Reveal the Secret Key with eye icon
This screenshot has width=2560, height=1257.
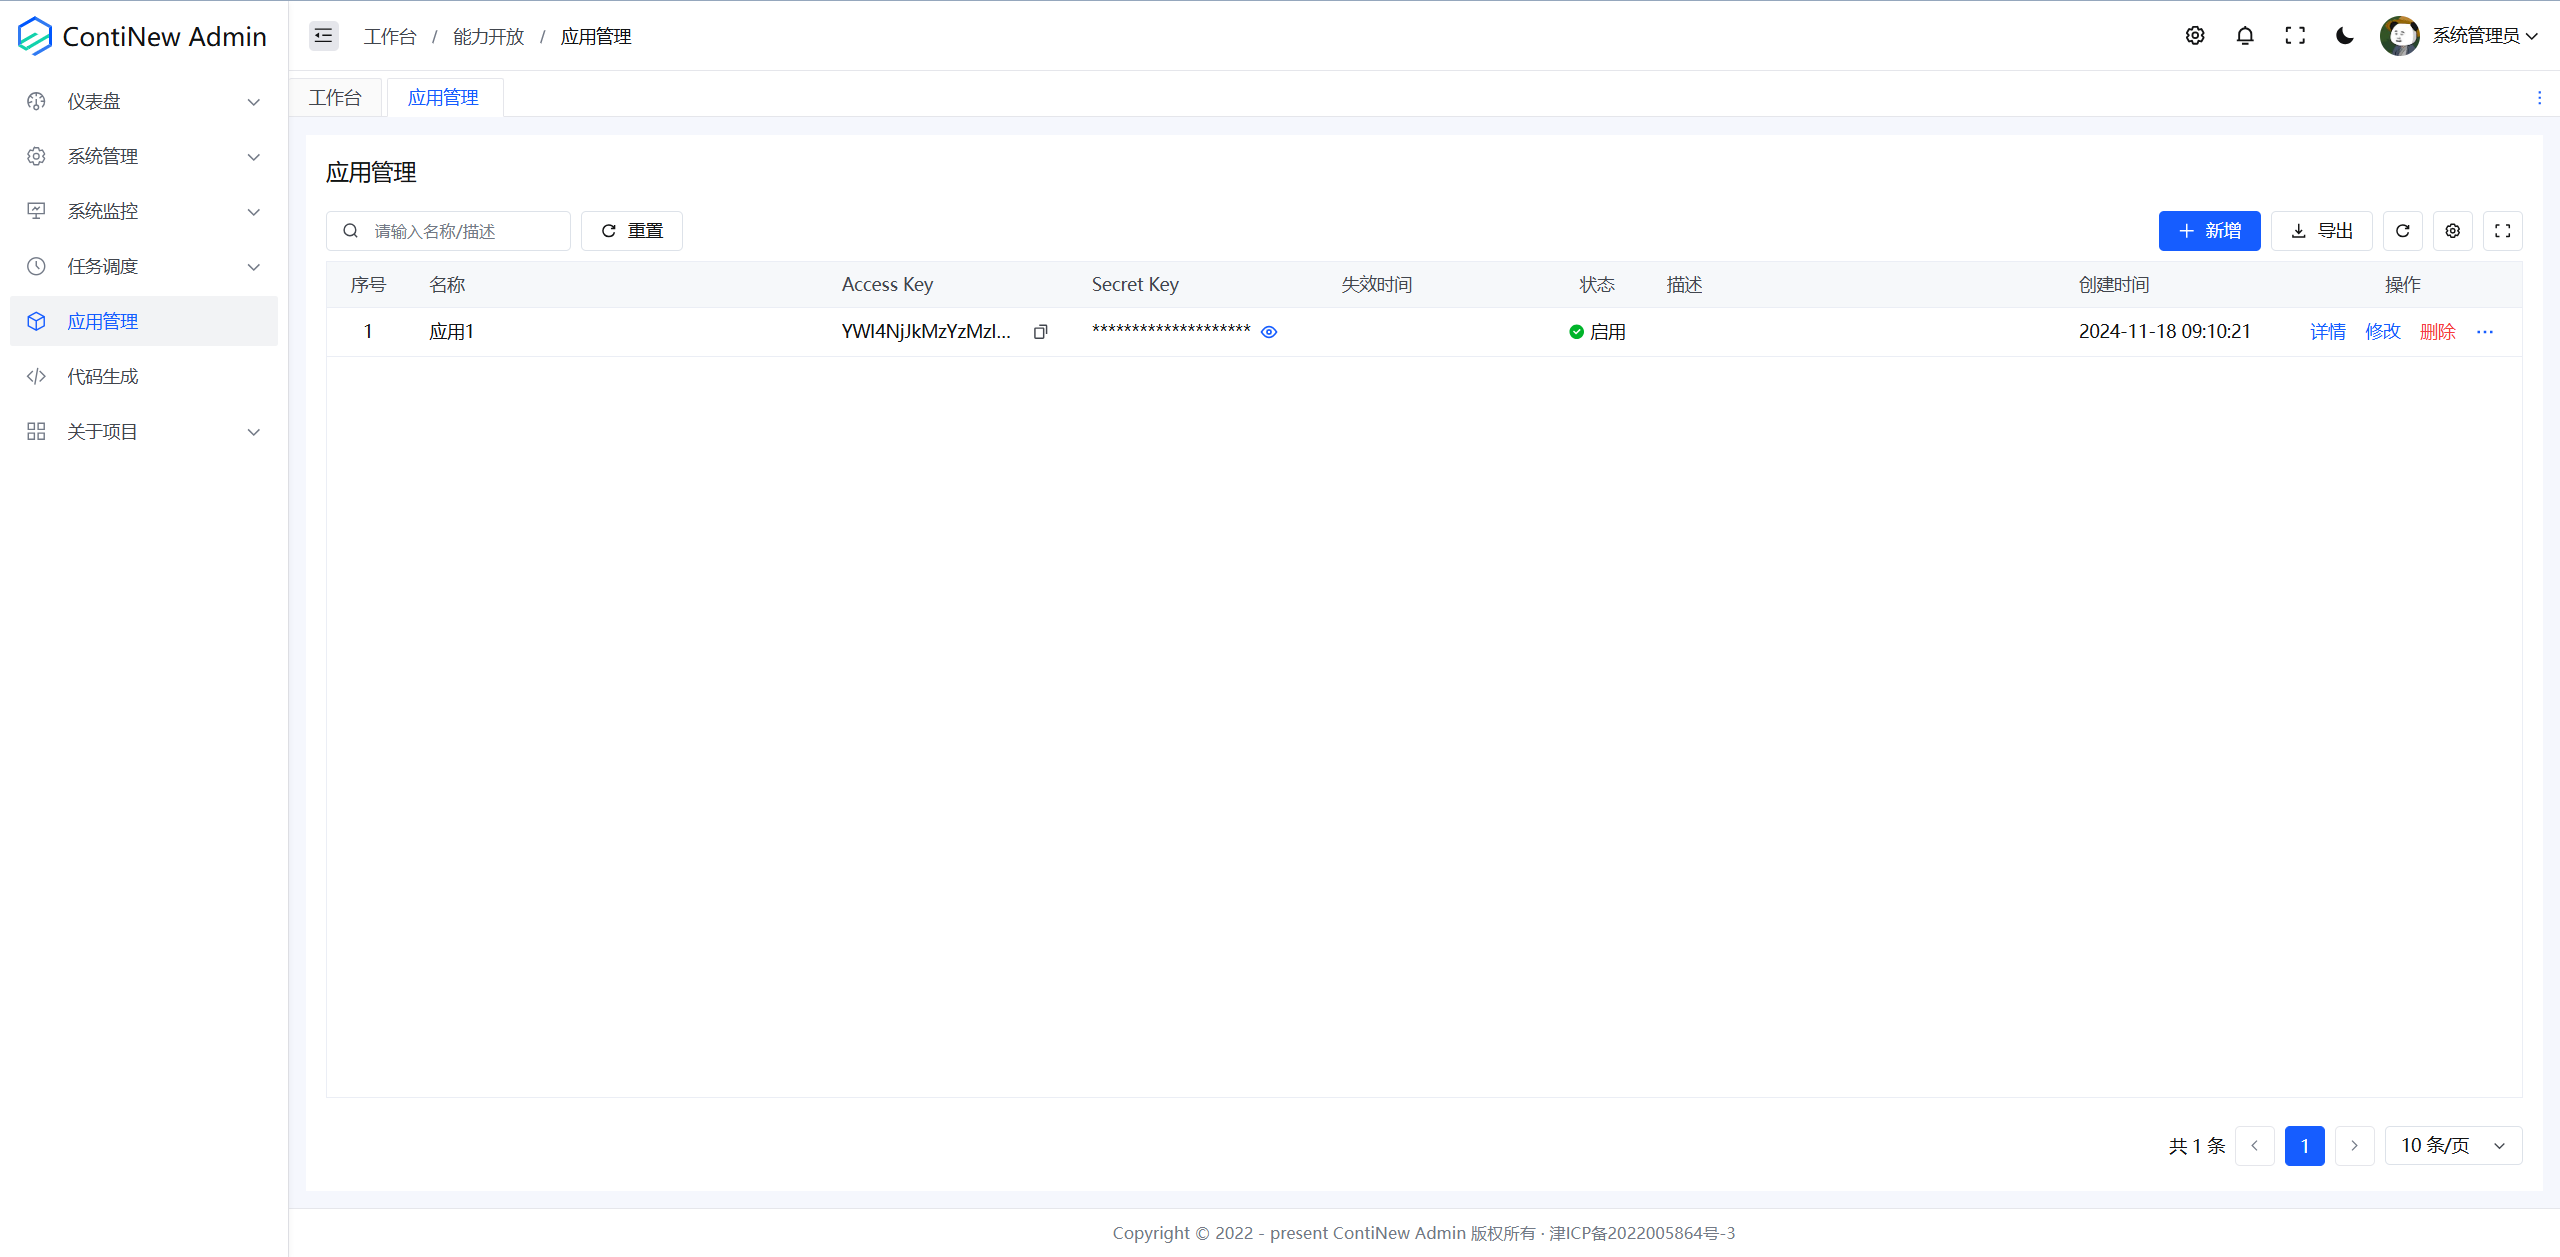[1268, 332]
